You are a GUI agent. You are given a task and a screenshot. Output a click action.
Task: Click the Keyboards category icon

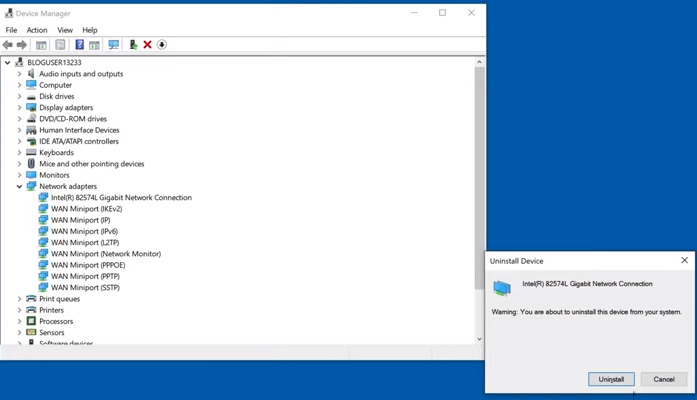click(x=31, y=152)
